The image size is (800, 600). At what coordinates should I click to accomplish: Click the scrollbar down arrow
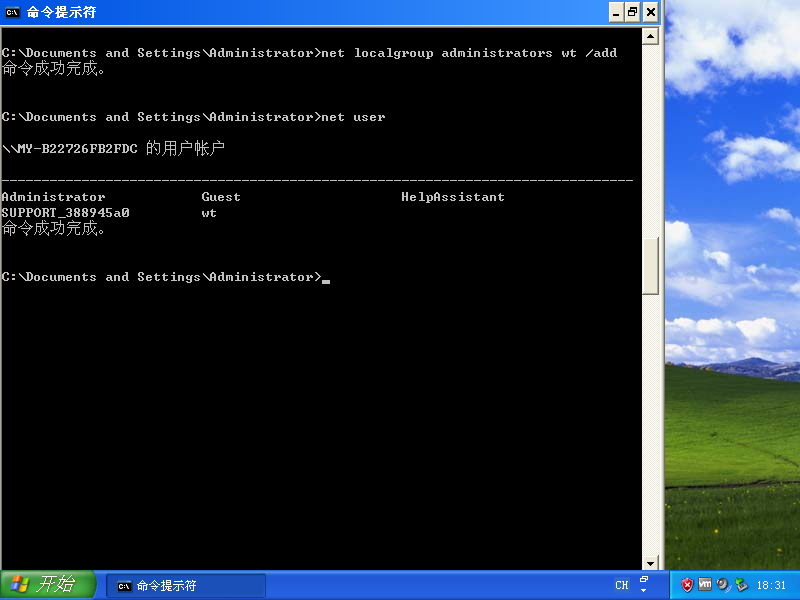point(650,563)
